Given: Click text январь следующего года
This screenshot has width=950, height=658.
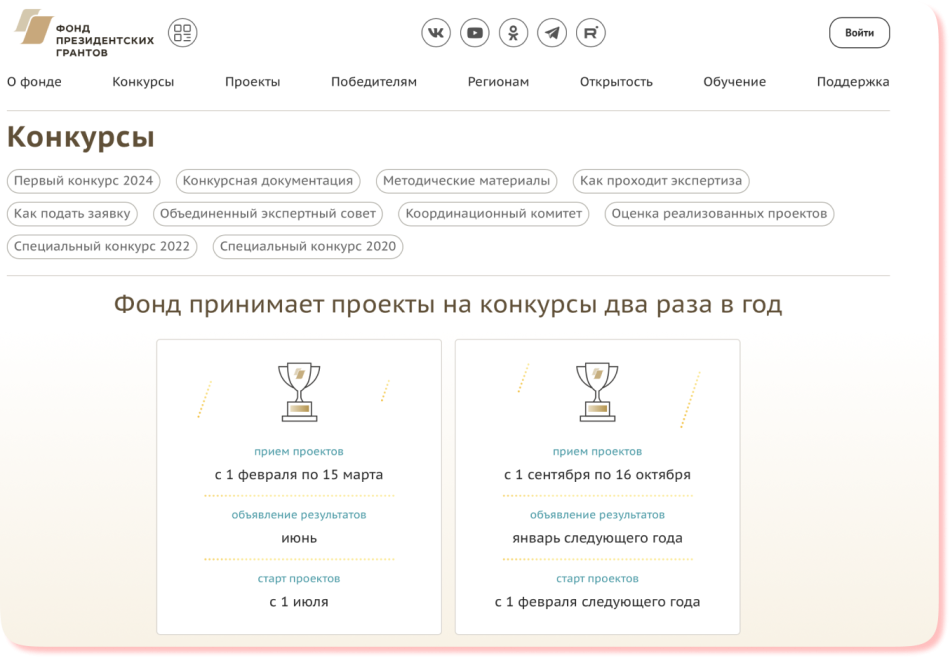Looking at the screenshot, I should 597,538.
